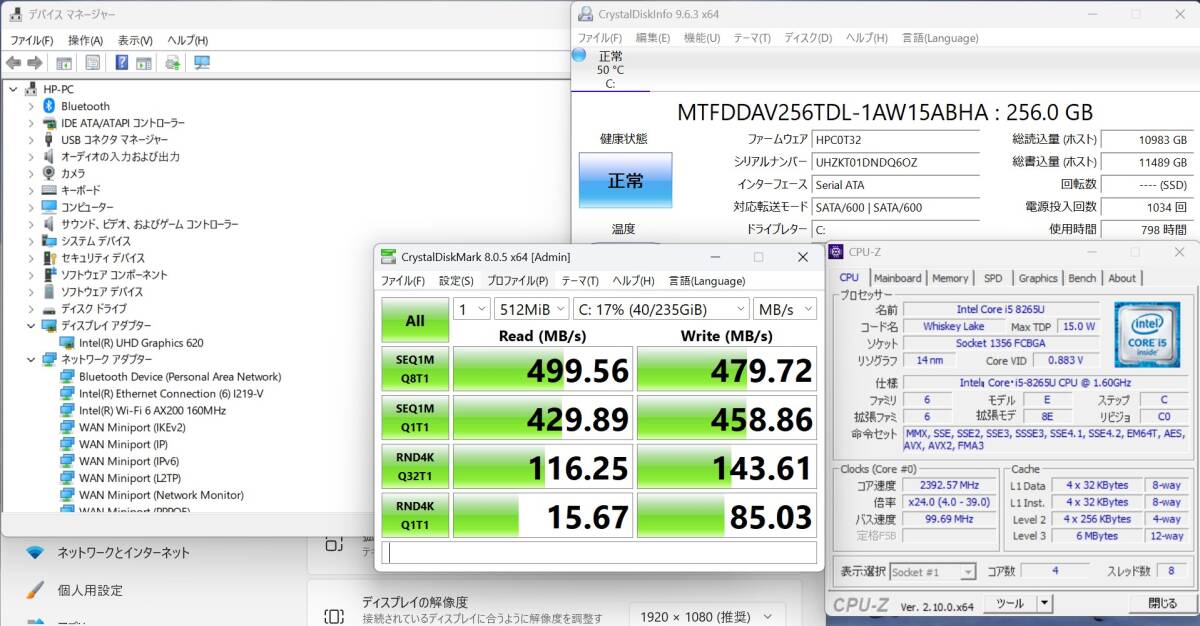The height and width of the screenshot is (626, 1200).
Task: Switch to the Graphics tab in CPU-Z
Action: [x=1038, y=278]
